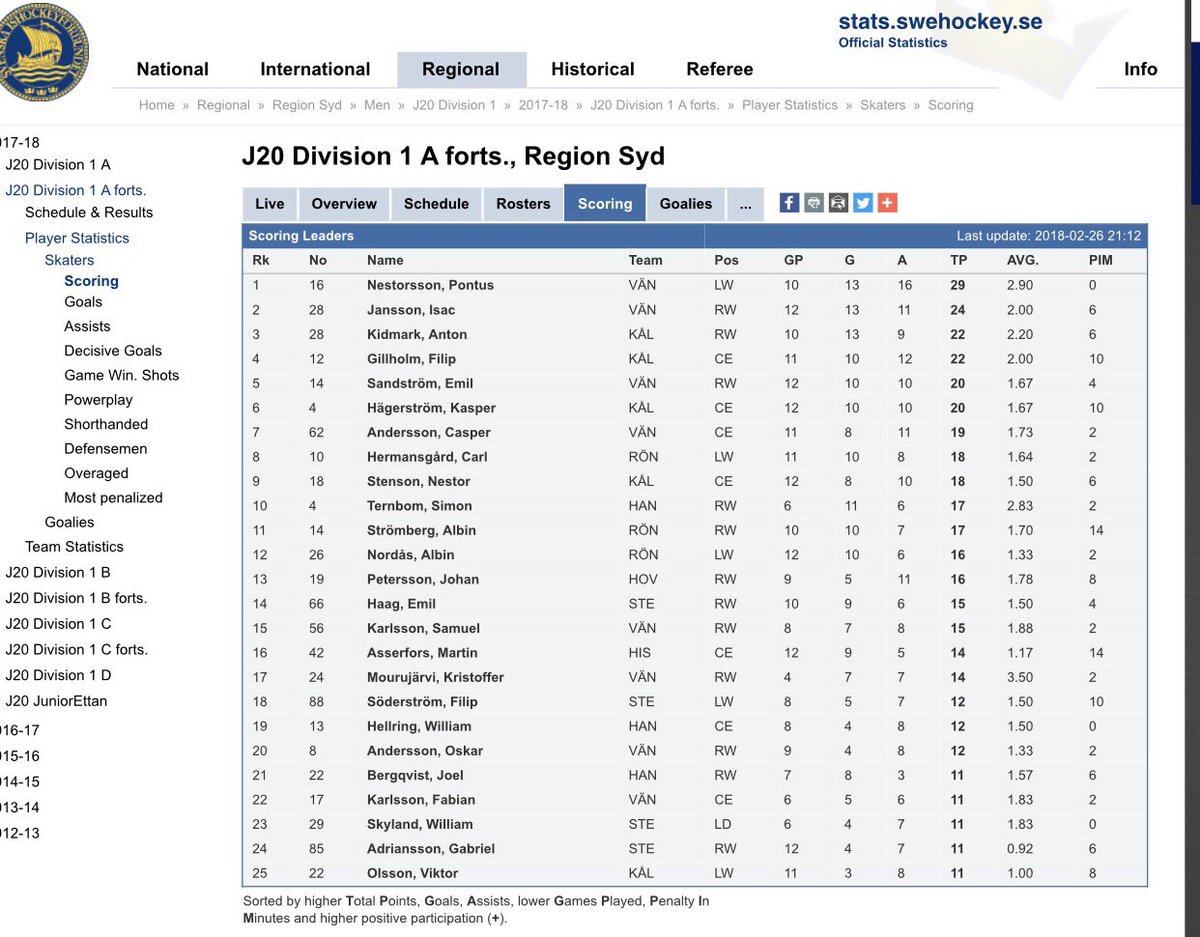Click the email envelope share icon

(x=838, y=203)
